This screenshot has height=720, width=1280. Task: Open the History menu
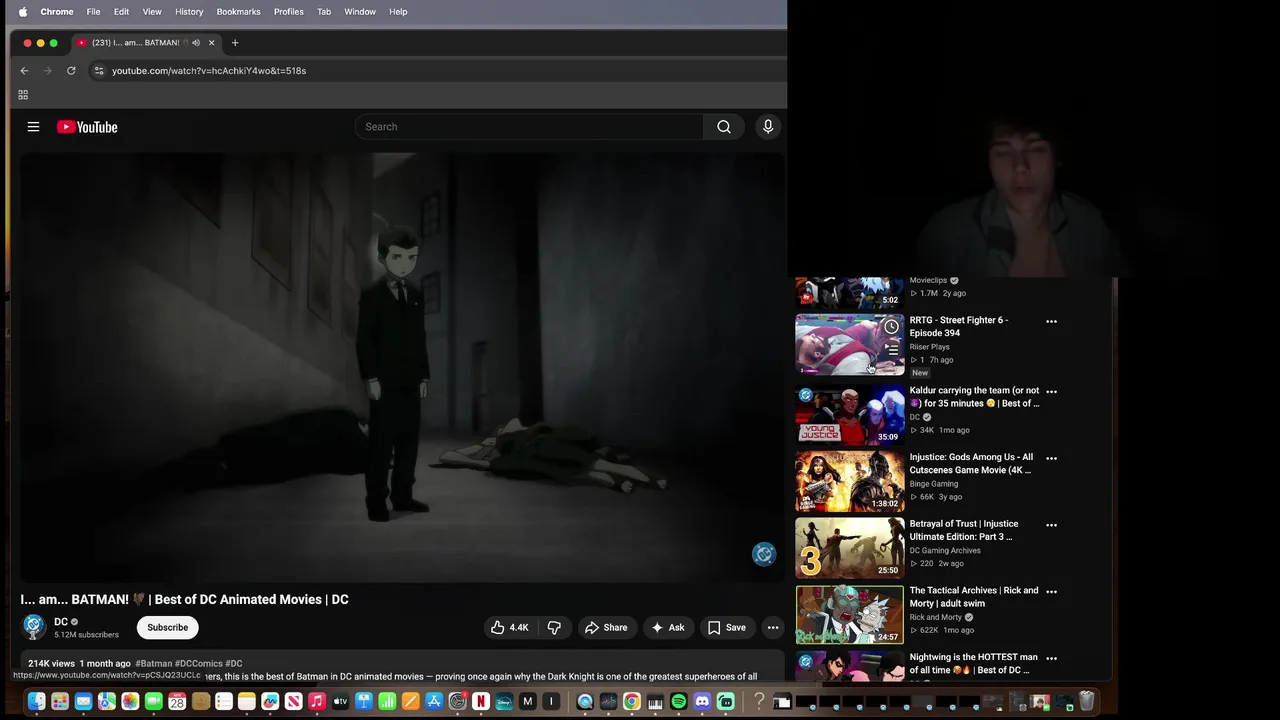coord(189,12)
